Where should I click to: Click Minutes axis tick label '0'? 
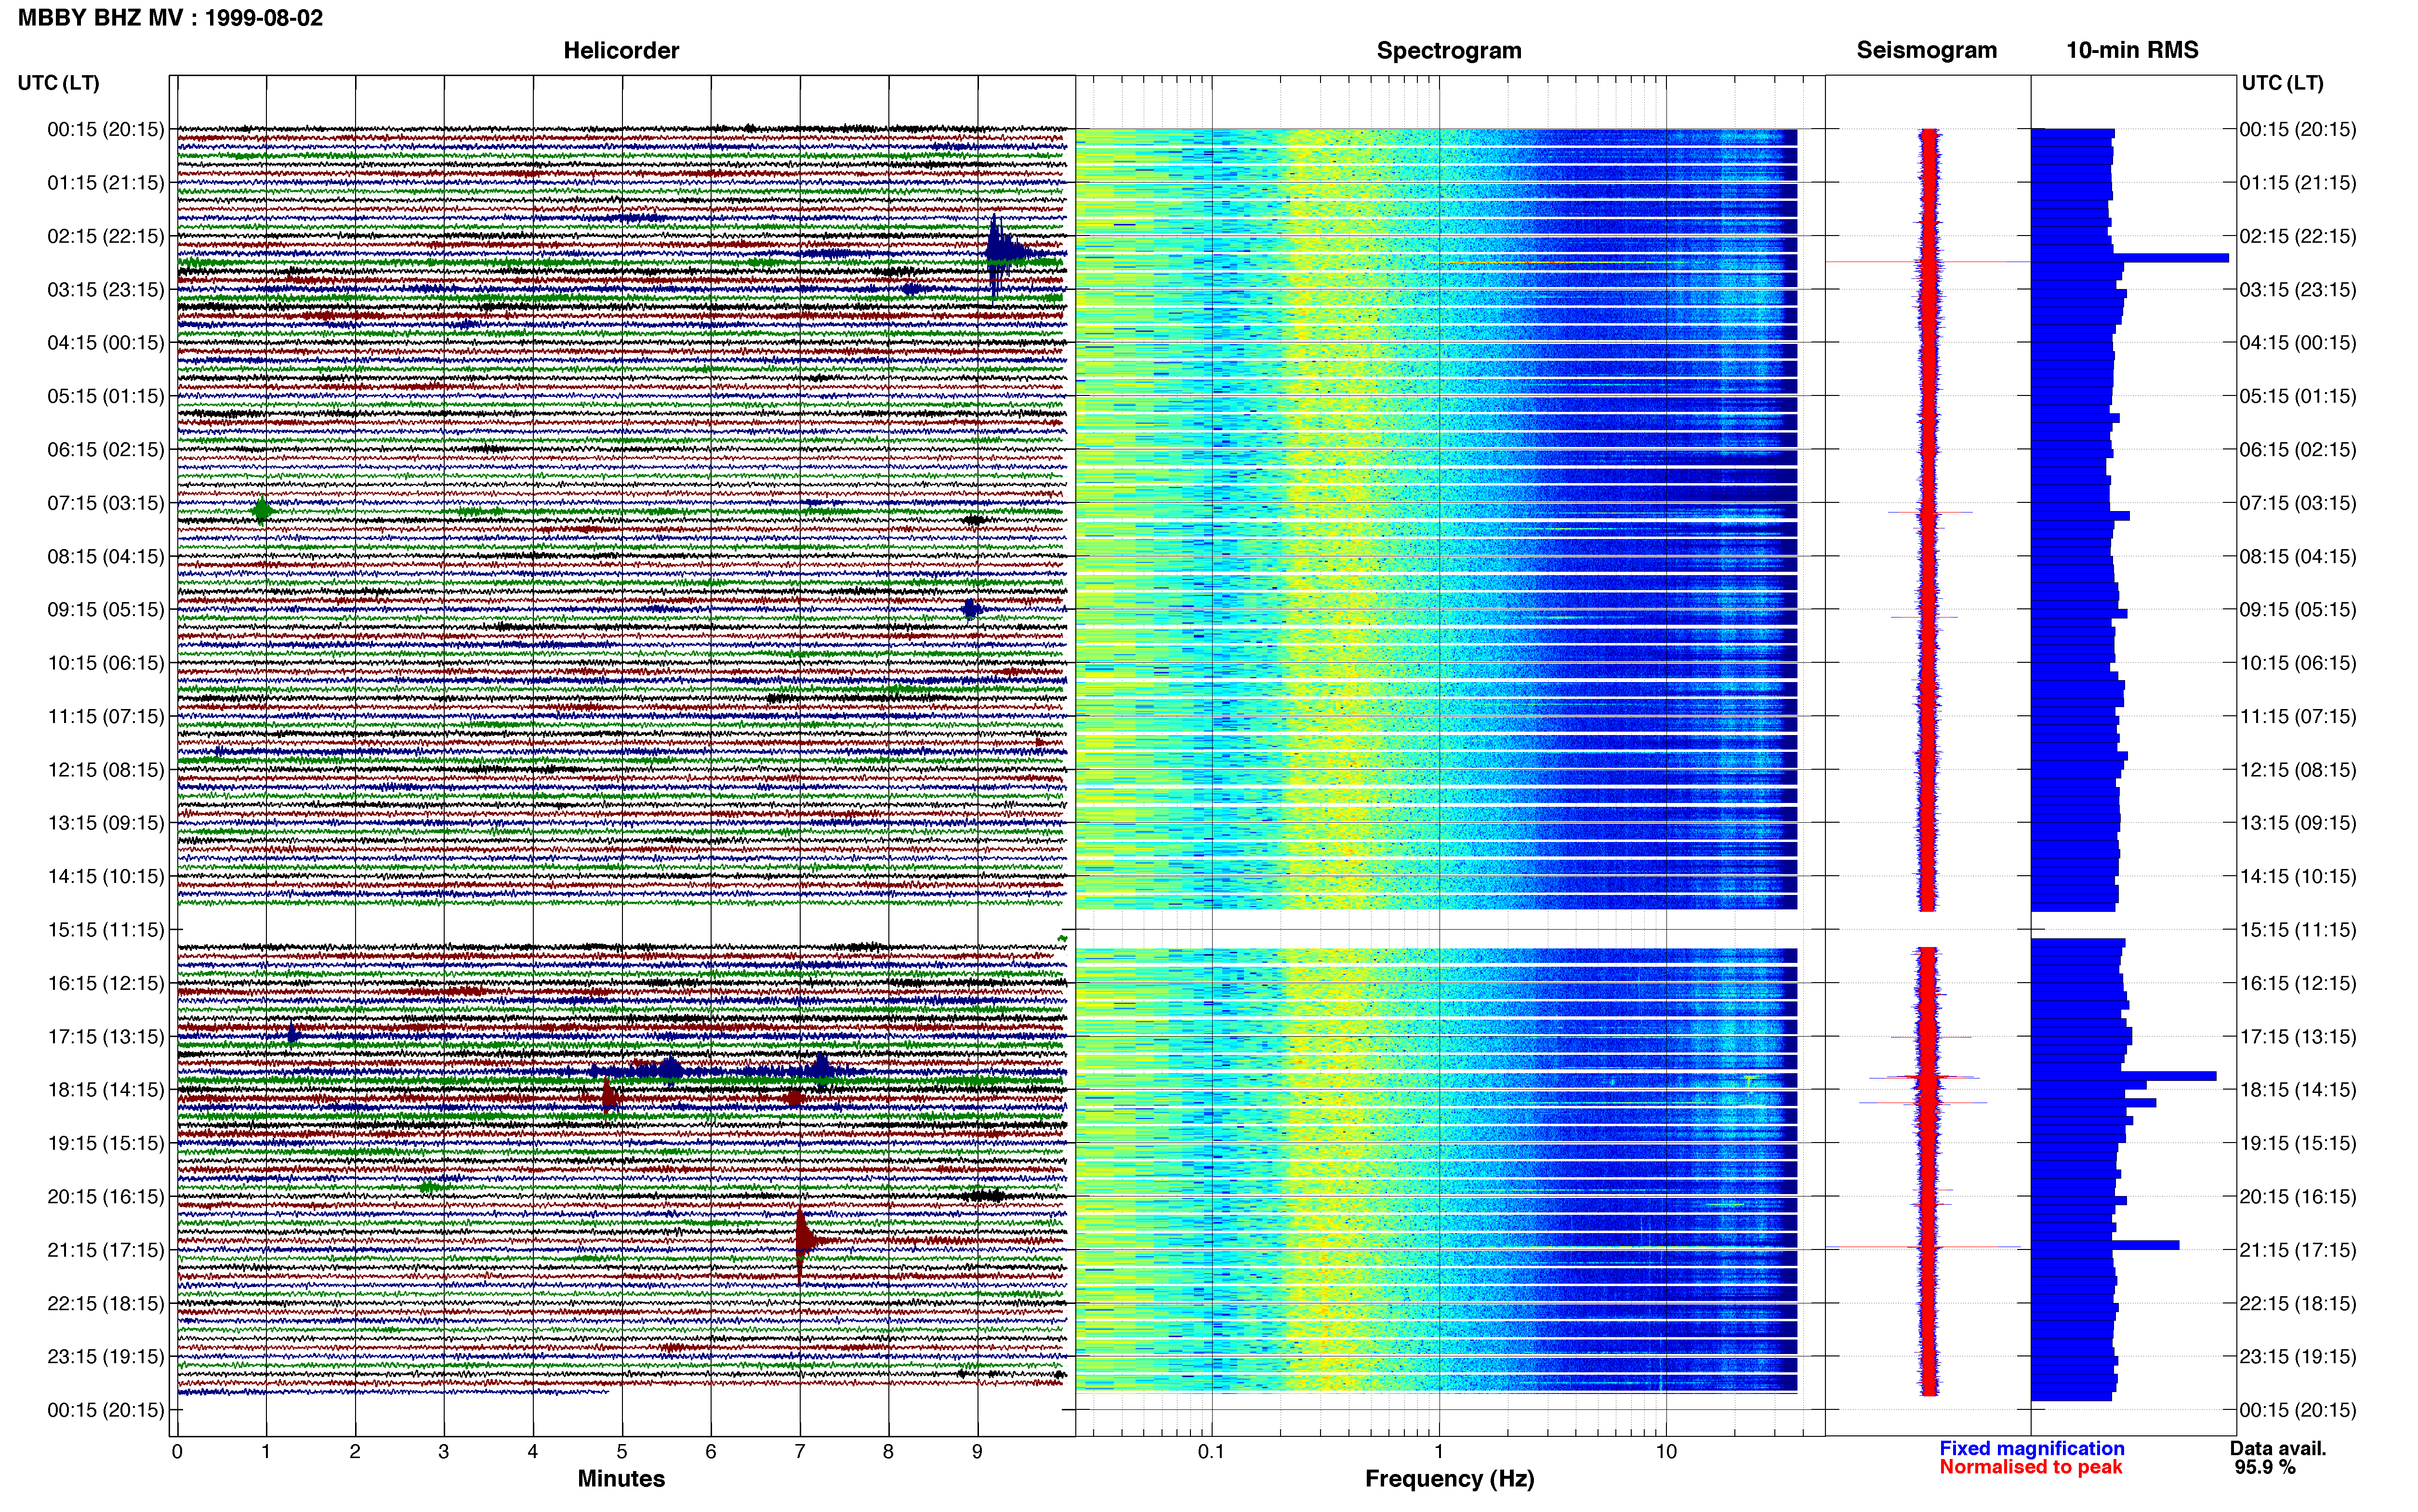[x=177, y=1452]
